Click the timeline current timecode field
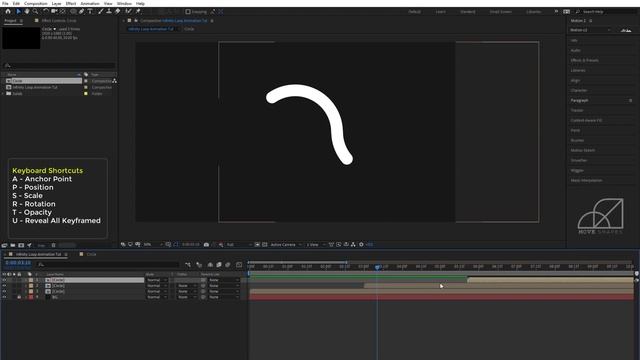 point(18,263)
